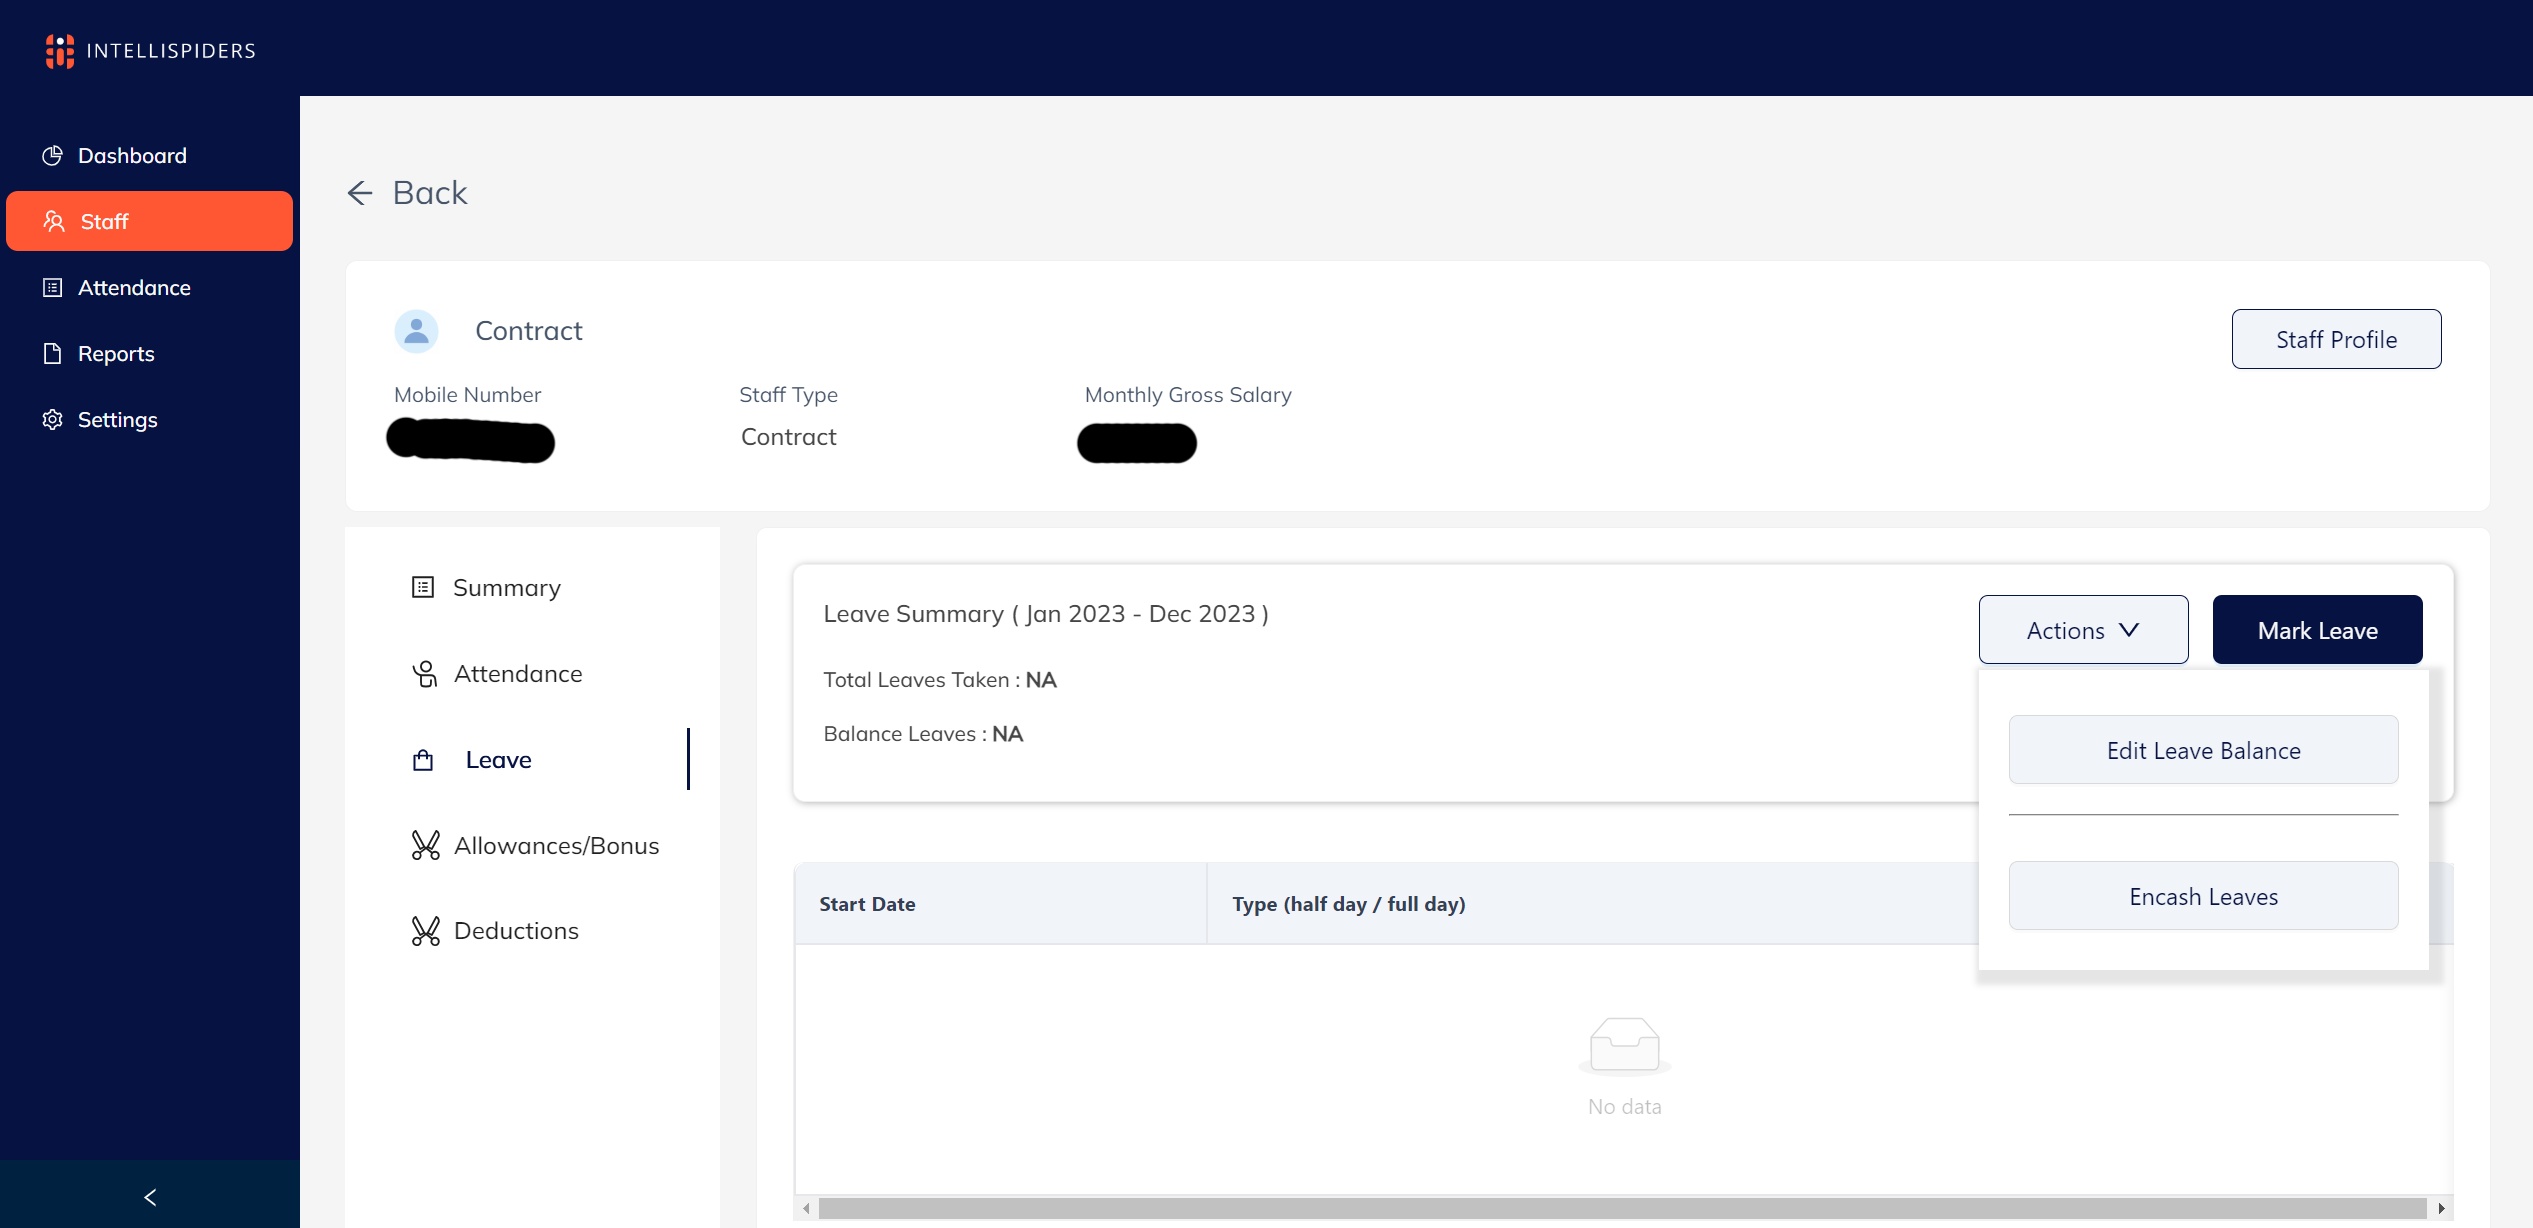2533x1228 pixels.
Task: Click the Settings gear icon
Action: [x=52, y=419]
